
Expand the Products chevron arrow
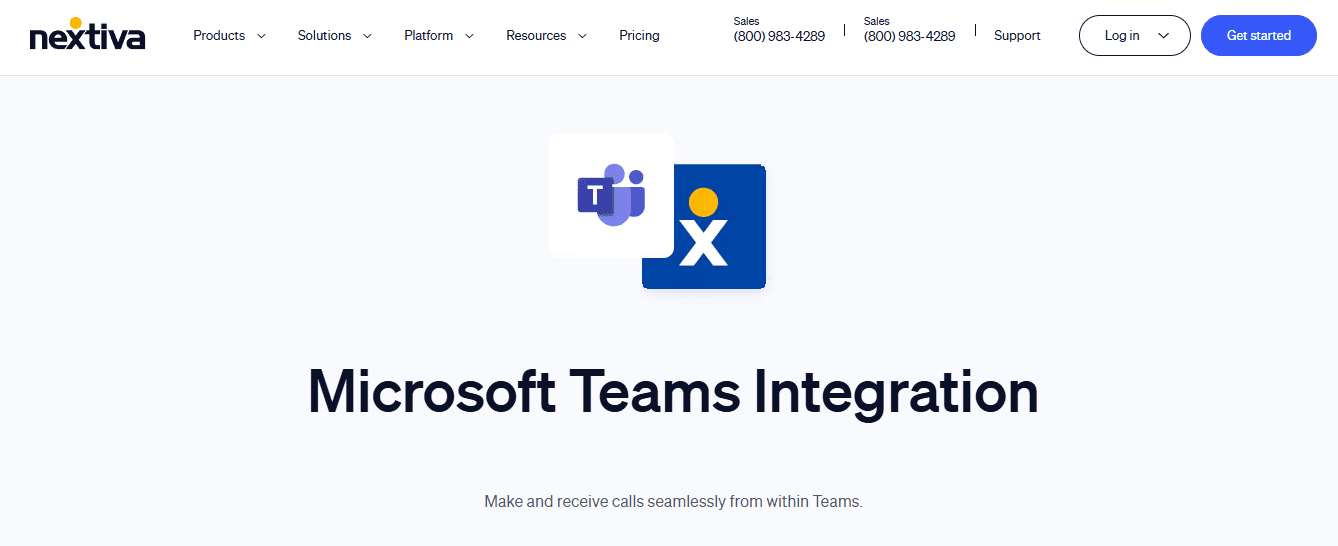[x=261, y=36]
